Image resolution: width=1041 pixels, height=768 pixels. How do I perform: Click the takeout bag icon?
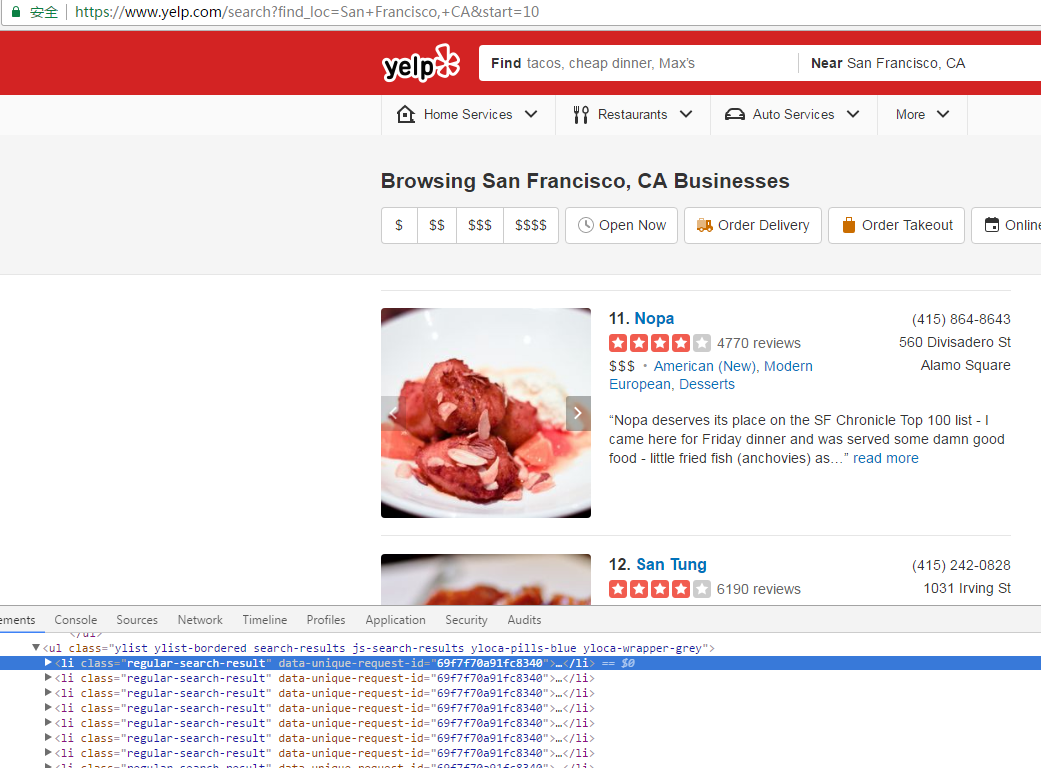[848, 225]
